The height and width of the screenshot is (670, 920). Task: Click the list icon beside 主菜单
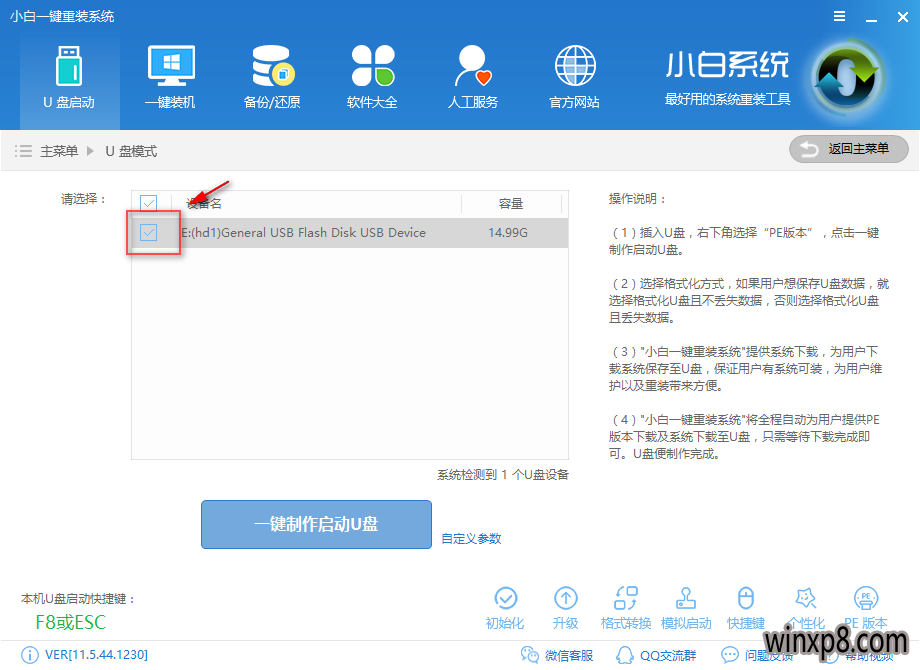click(x=23, y=151)
